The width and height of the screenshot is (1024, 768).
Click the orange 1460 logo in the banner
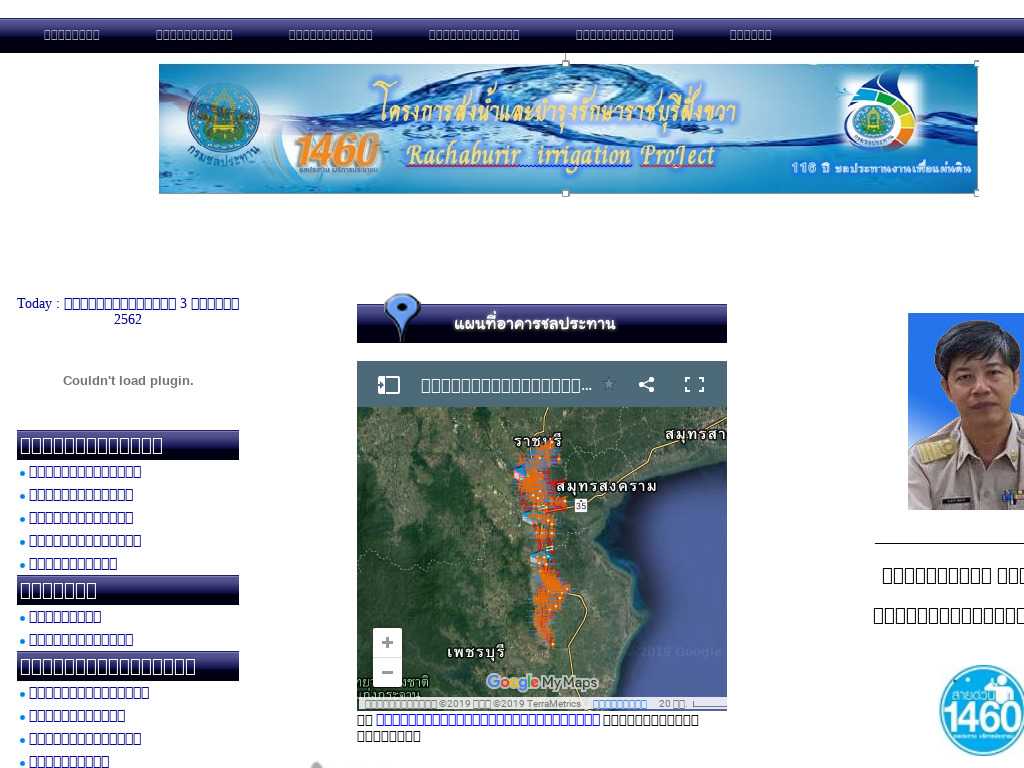click(337, 151)
